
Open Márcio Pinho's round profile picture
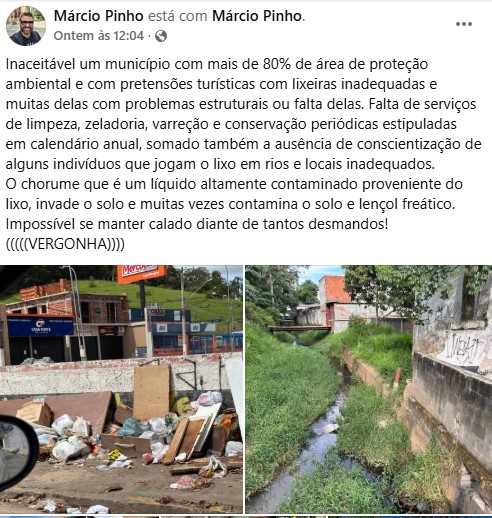coord(26,26)
